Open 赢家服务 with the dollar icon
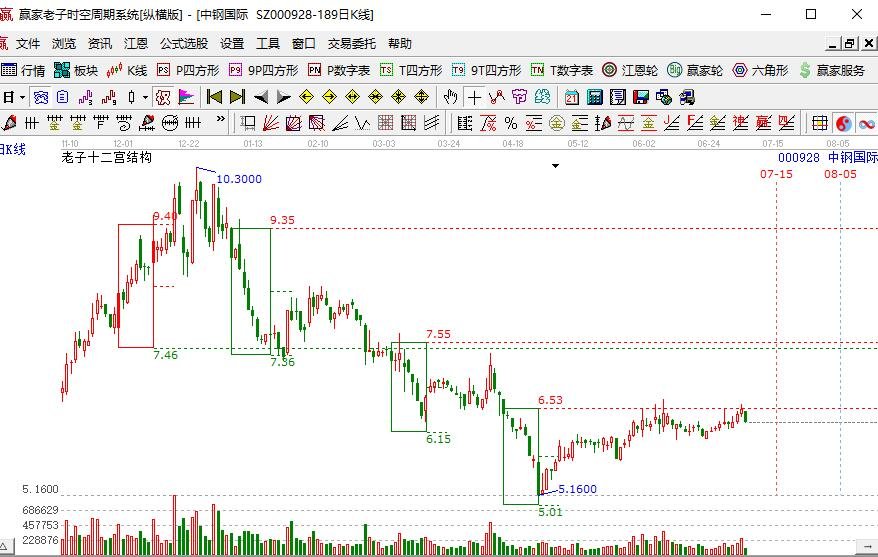The height and width of the screenshot is (557, 878). click(832, 70)
